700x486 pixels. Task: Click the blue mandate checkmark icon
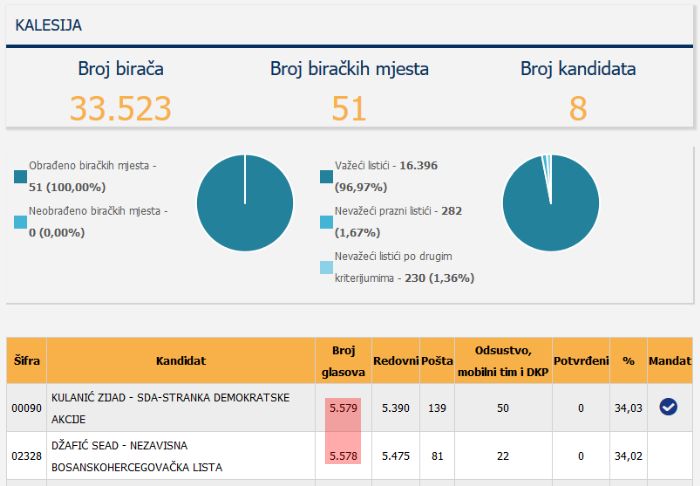668,407
